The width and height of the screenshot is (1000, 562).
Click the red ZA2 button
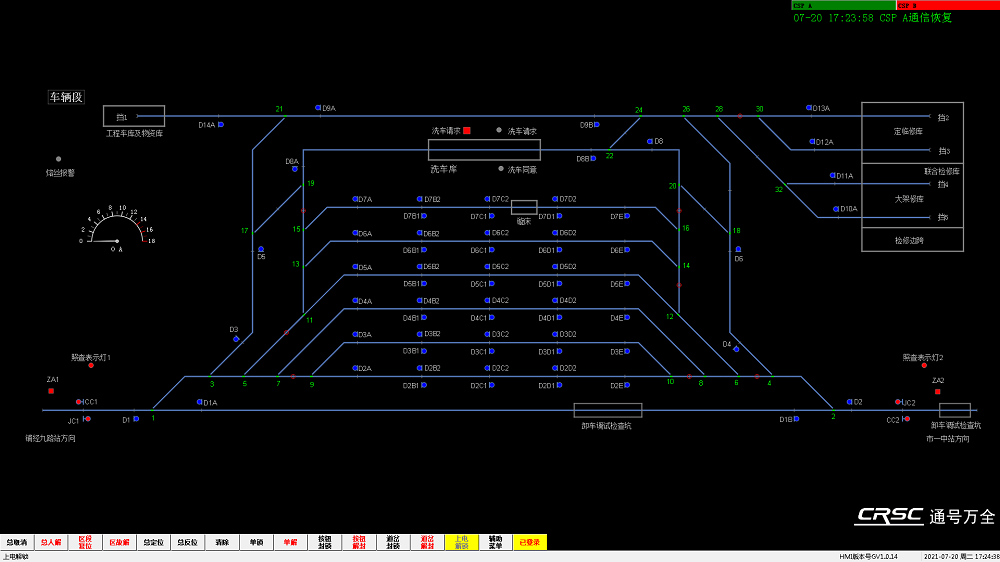938,392
